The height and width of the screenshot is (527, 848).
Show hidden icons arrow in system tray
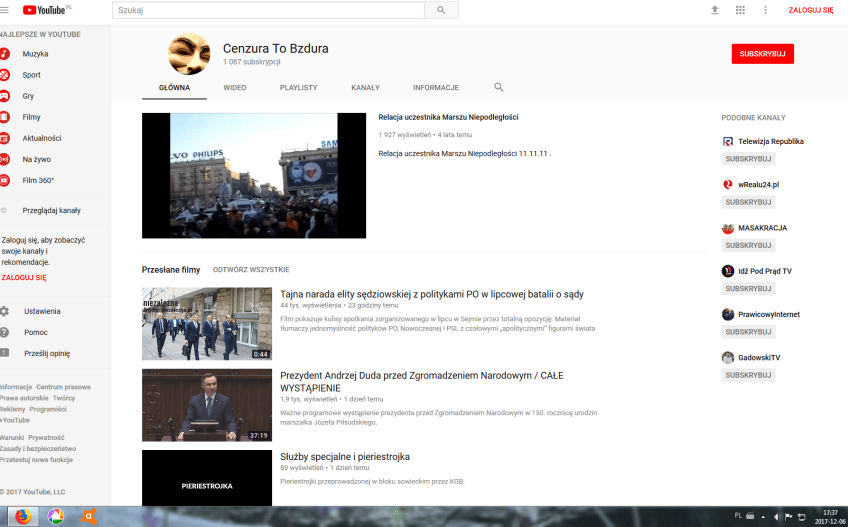coord(763,517)
